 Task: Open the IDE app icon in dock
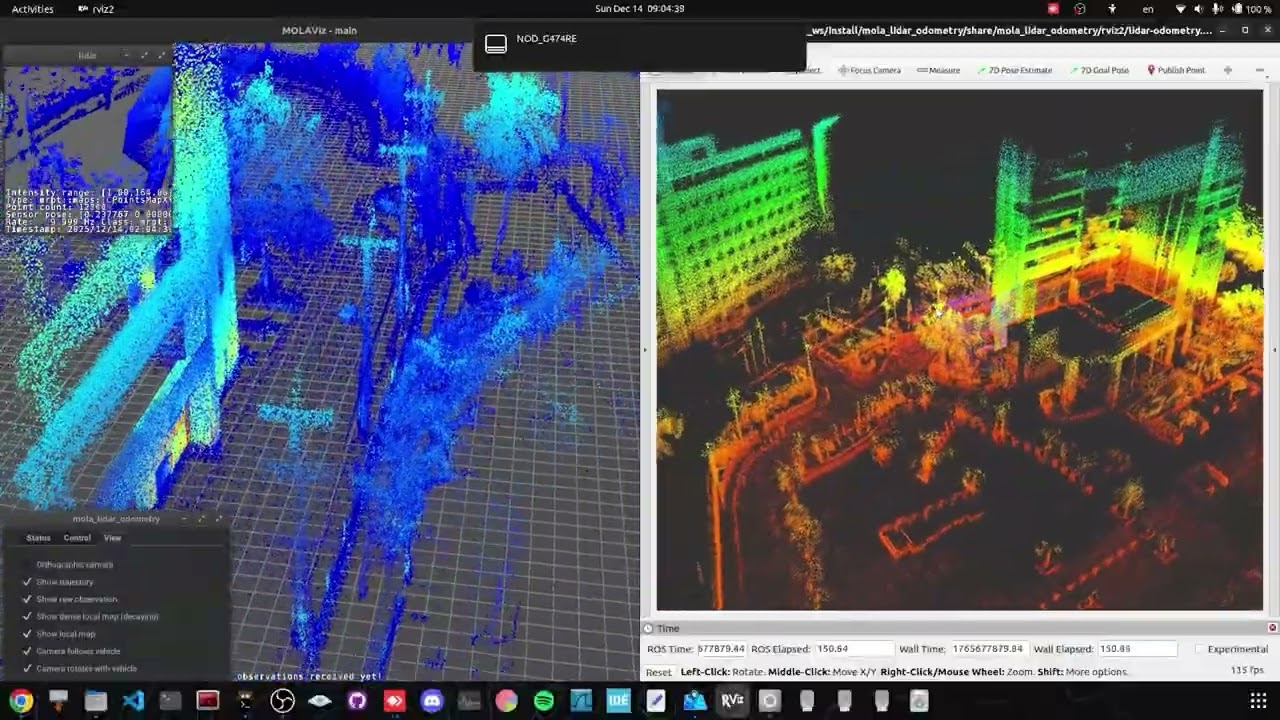pyautogui.click(x=619, y=701)
